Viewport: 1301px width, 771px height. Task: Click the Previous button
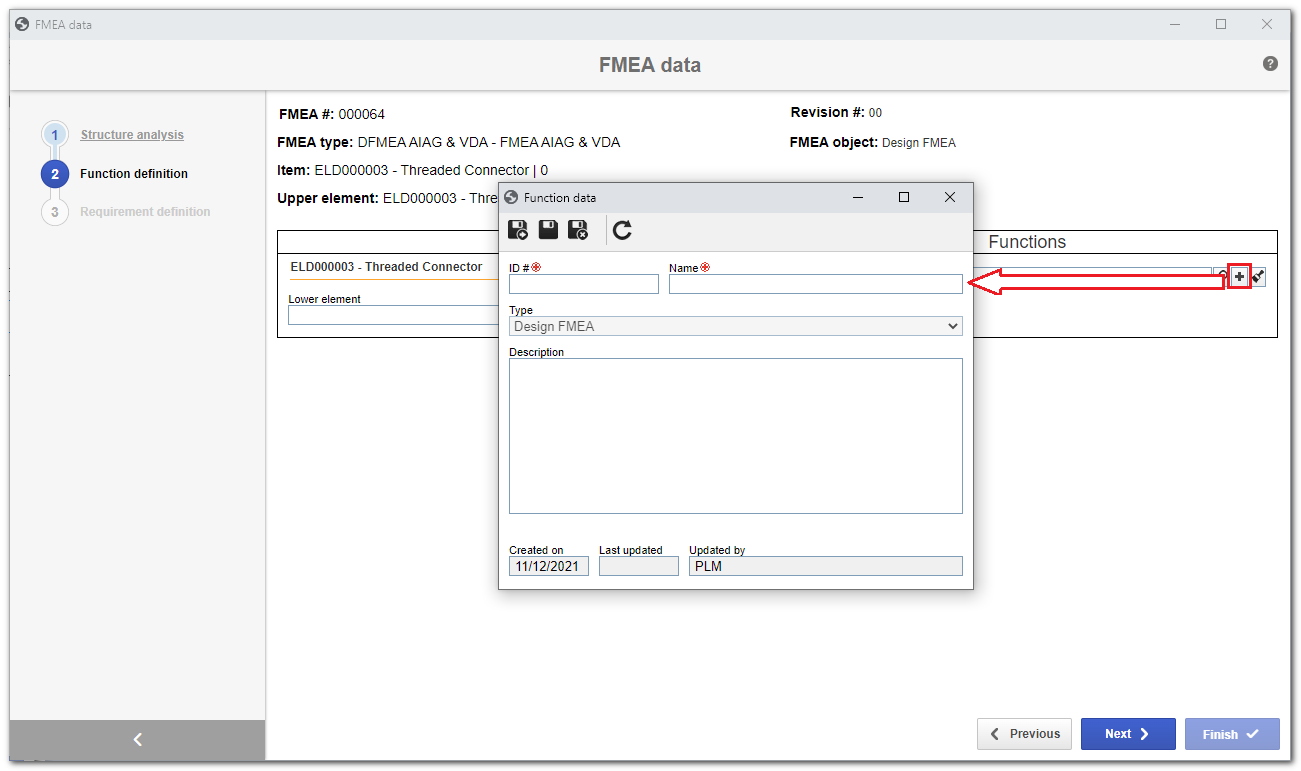click(1024, 734)
